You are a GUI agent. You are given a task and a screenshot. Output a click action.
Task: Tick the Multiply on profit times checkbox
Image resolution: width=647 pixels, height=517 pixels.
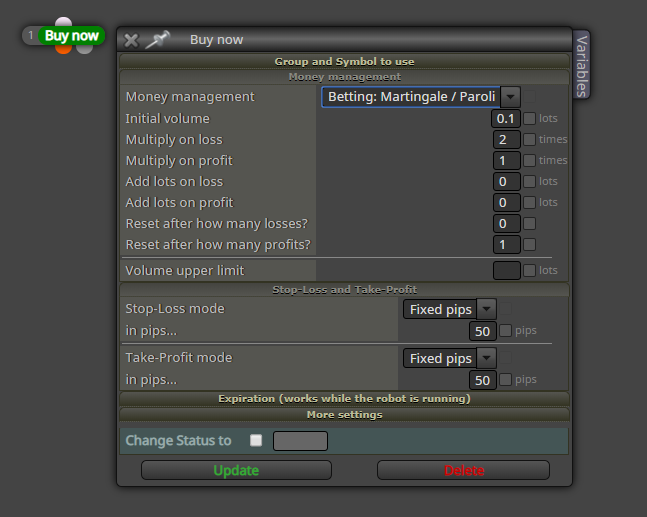529,161
